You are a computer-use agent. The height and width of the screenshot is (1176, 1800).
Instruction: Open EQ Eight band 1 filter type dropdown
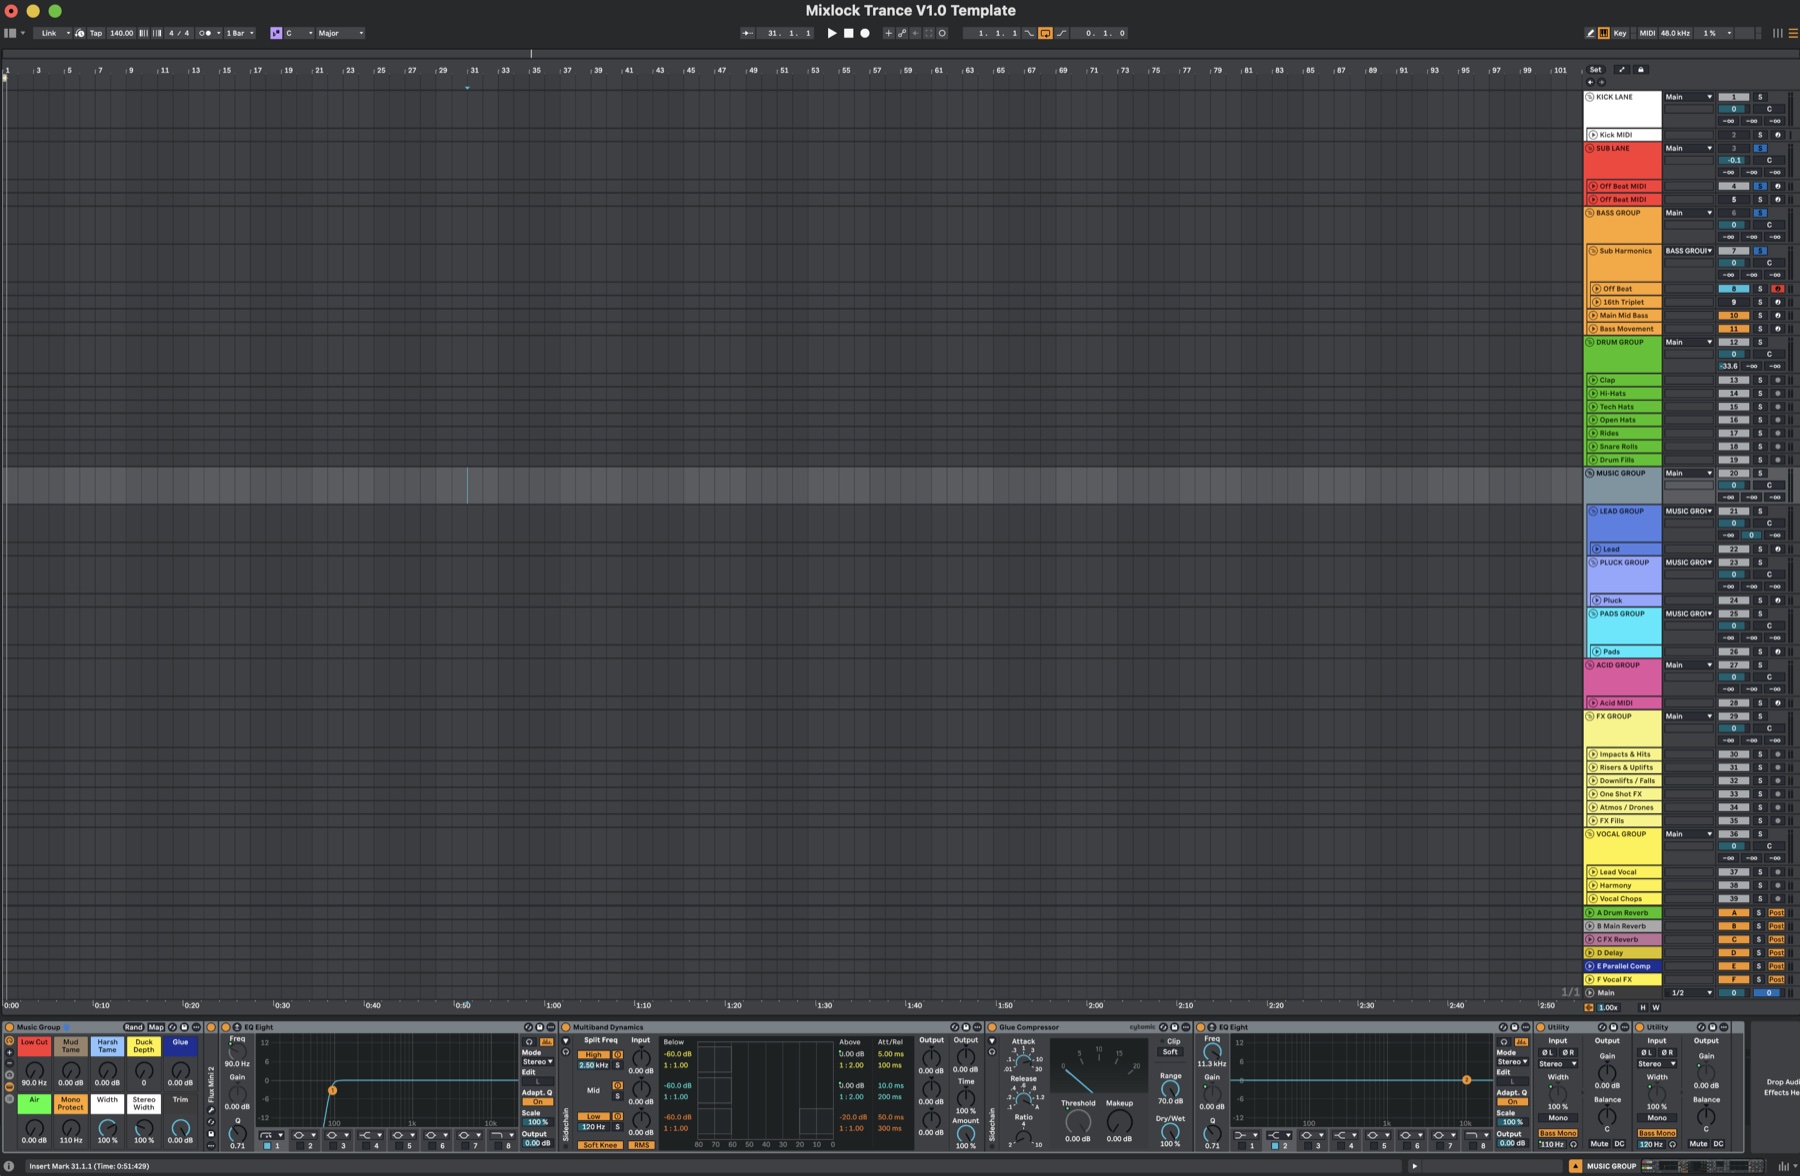tap(271, 1135)
